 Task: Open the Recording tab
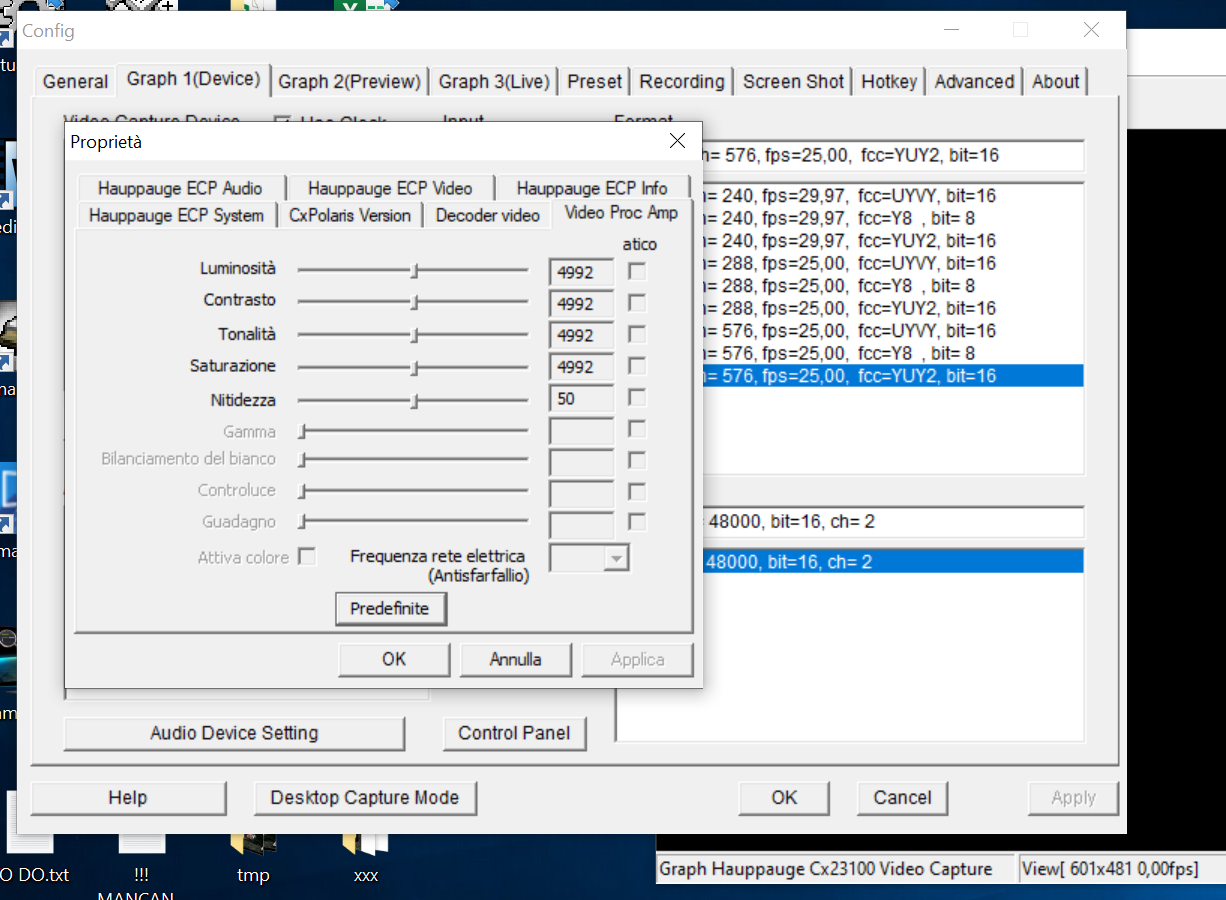[682, 82]
